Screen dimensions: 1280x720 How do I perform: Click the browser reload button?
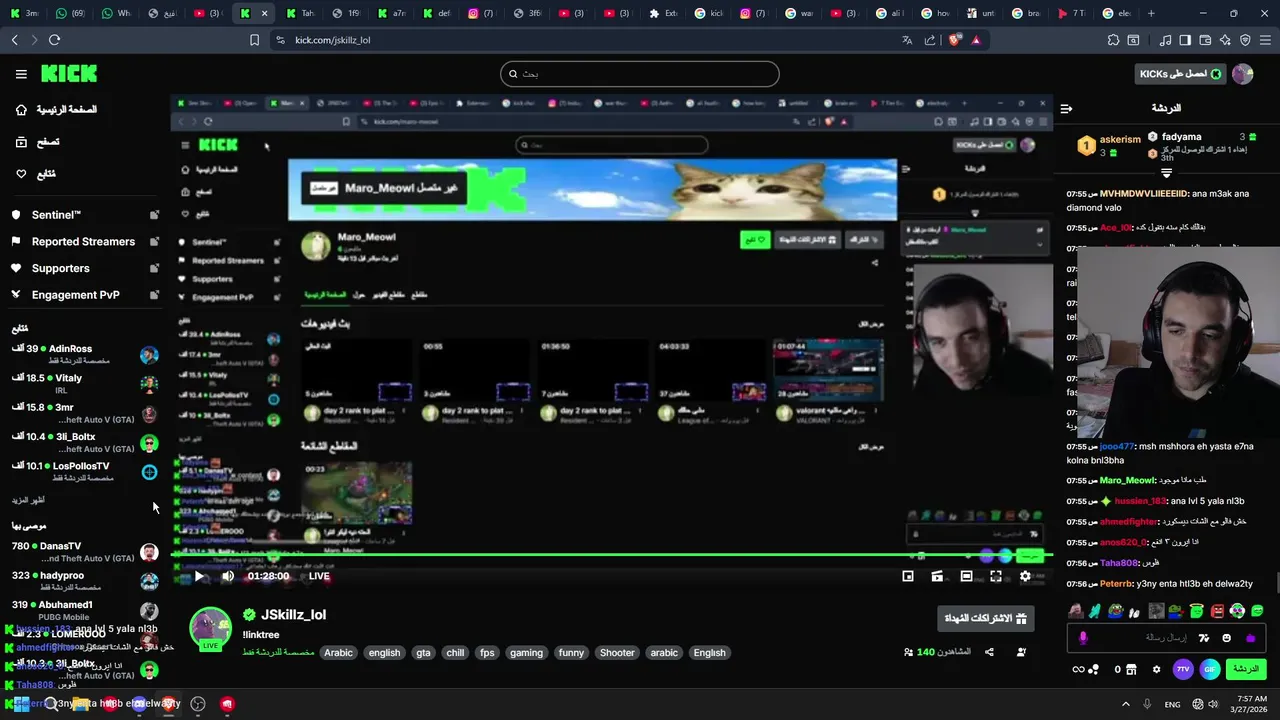point(54,40)
